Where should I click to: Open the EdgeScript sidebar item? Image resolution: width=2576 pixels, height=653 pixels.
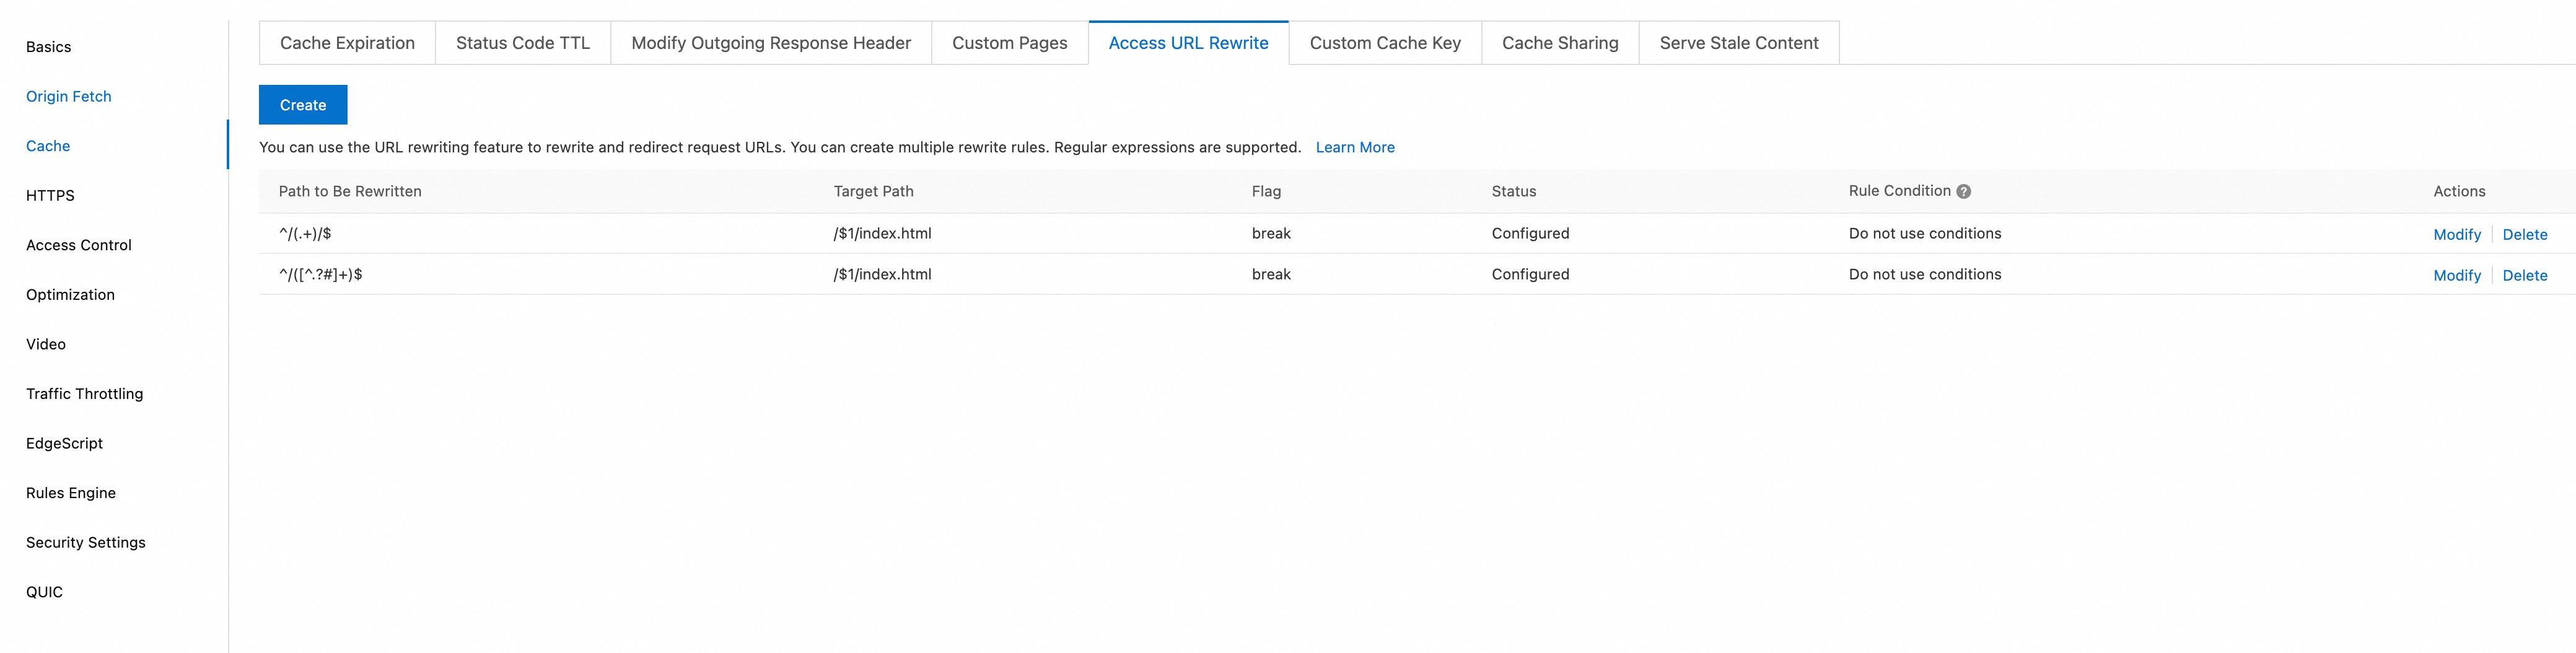(64, 443)
